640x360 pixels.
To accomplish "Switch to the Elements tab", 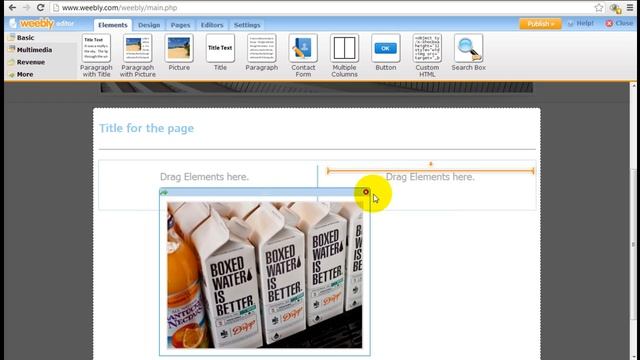I will [113, 25].
